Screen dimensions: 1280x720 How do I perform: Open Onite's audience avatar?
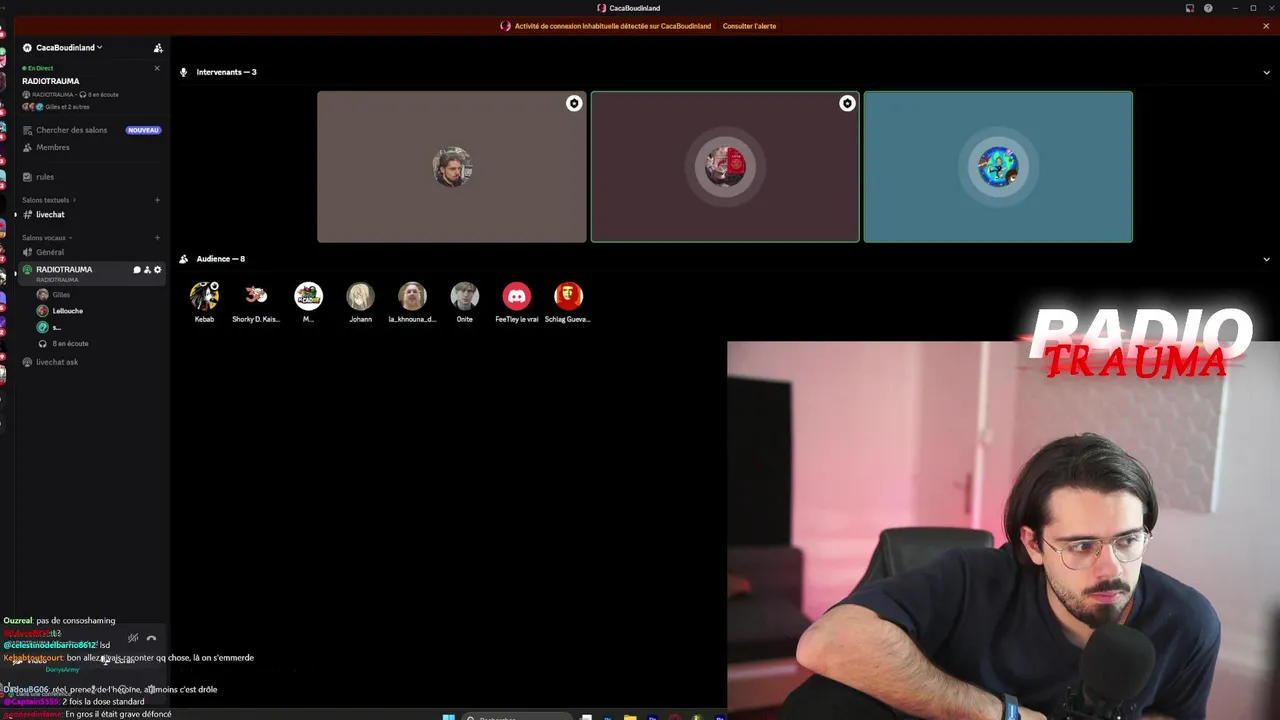pyautogui.click(x=464, y=296)
